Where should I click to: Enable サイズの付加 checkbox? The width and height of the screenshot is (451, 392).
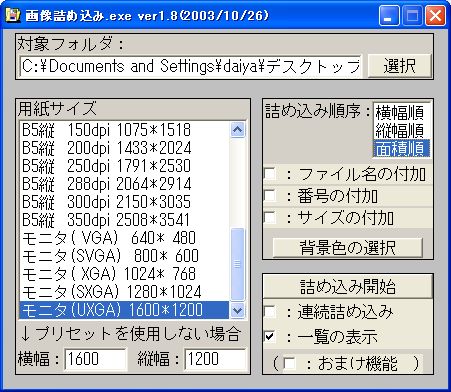tap(269, 218)
